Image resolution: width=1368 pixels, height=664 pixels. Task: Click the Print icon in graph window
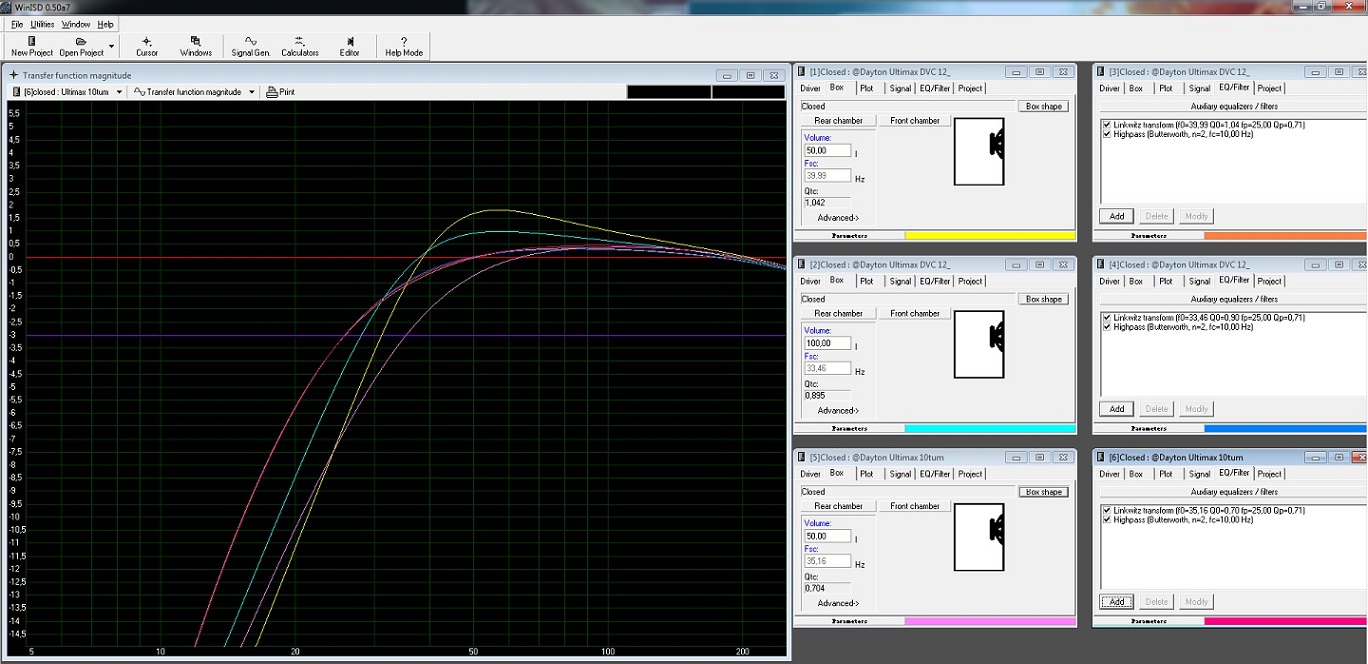tap(271, 92)
